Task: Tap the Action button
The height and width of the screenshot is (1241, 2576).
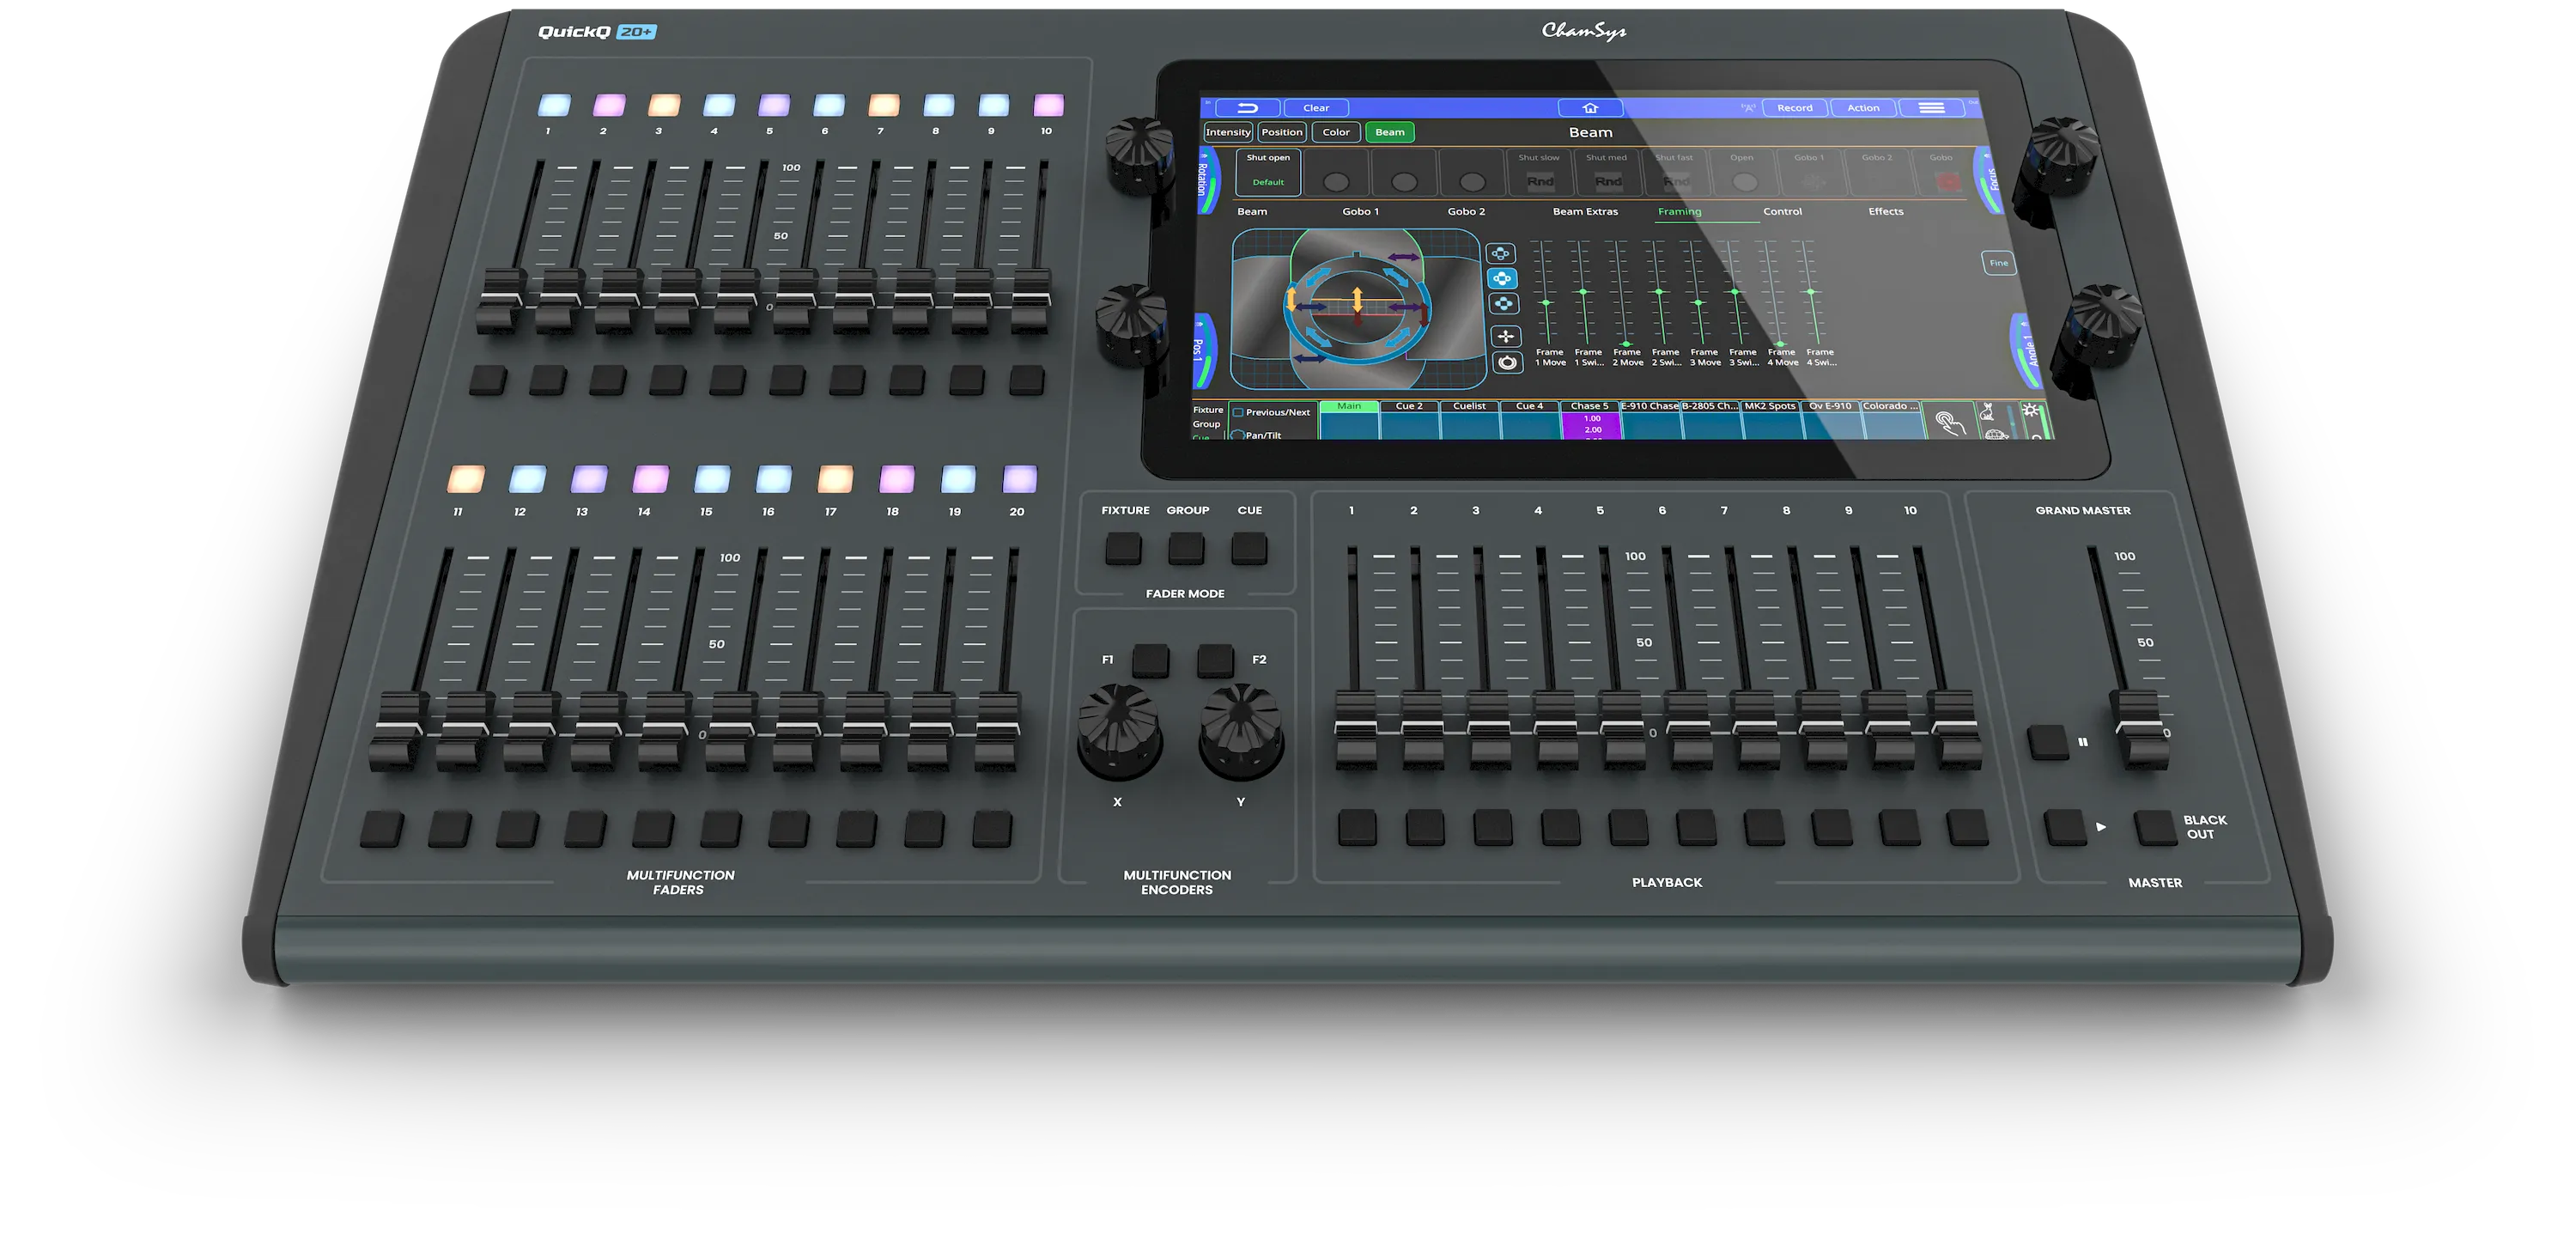Action: (1863, 108)
